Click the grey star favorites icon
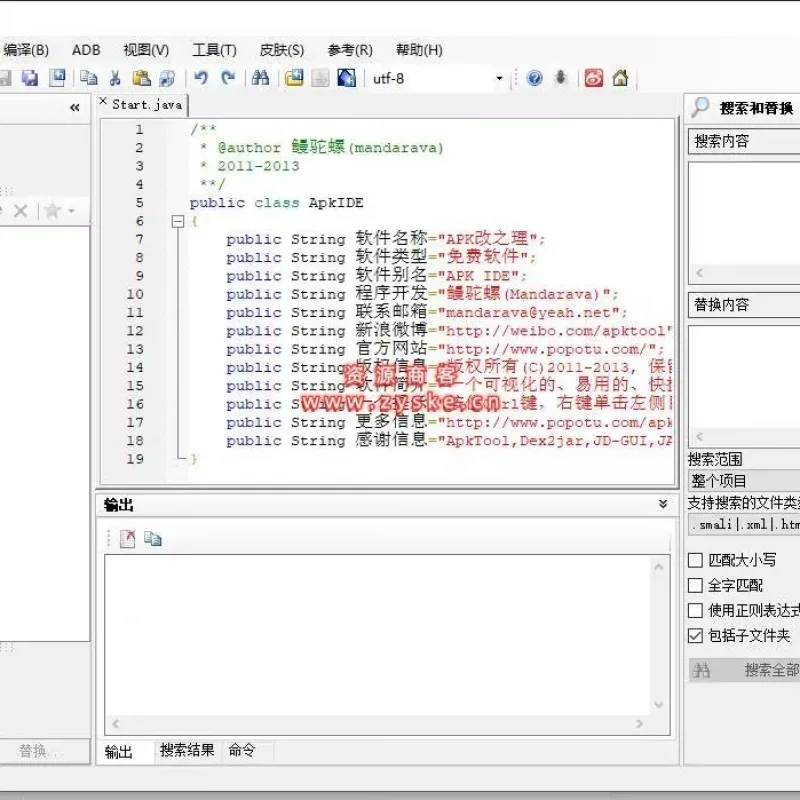 (53, 210)
